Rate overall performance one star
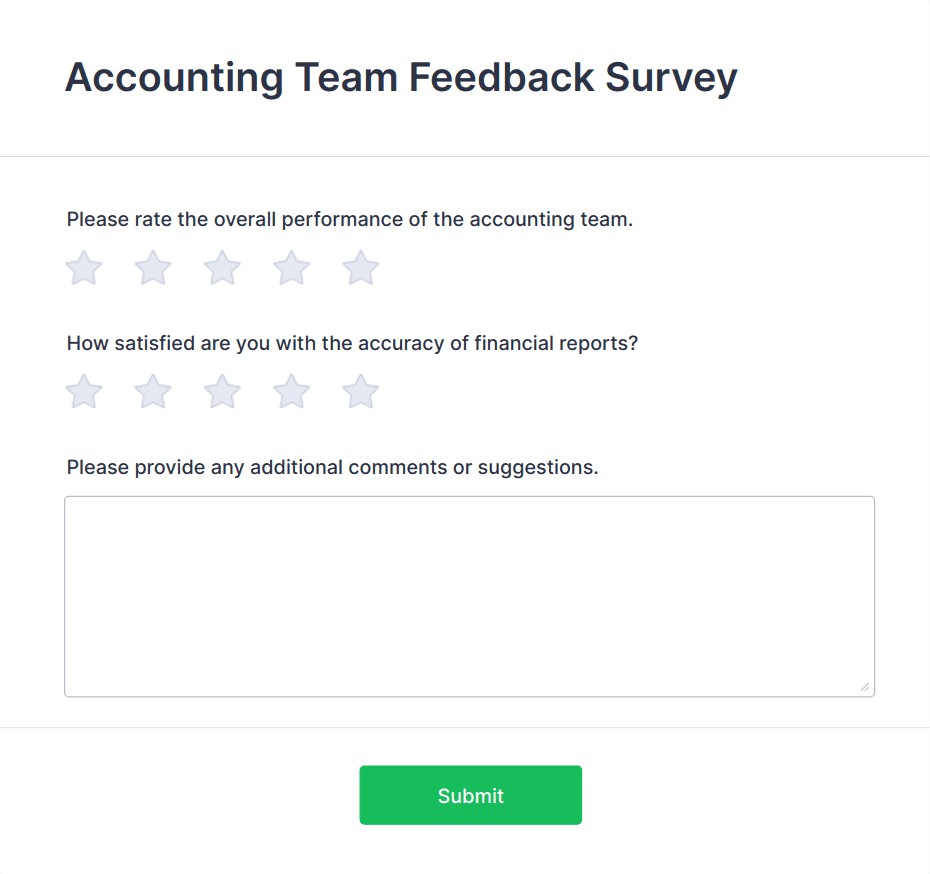The width and height of the screenshot is (930, 874). click(x=84, y=268)
